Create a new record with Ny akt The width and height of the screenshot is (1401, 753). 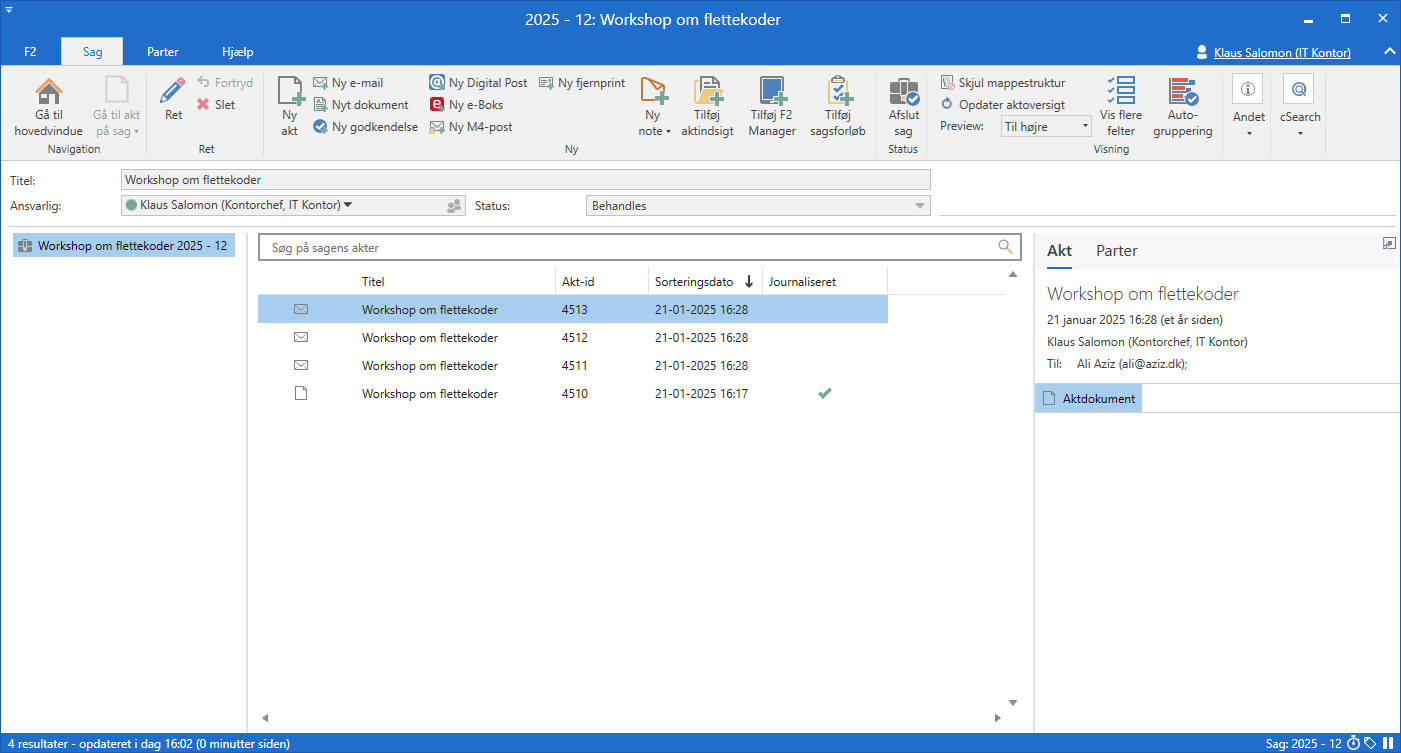point(289,107)
